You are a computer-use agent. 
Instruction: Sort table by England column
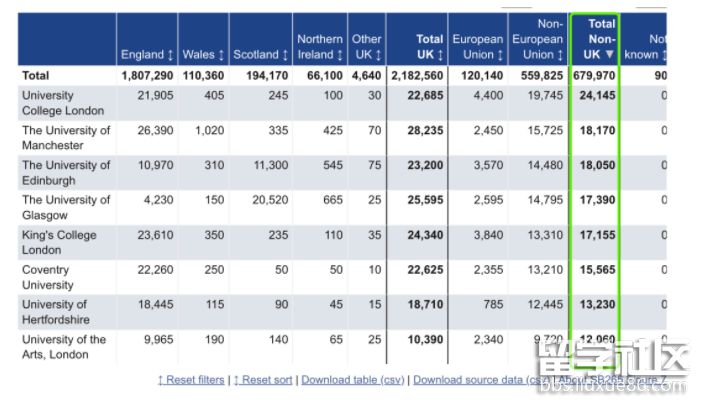[x=146, y=54]
